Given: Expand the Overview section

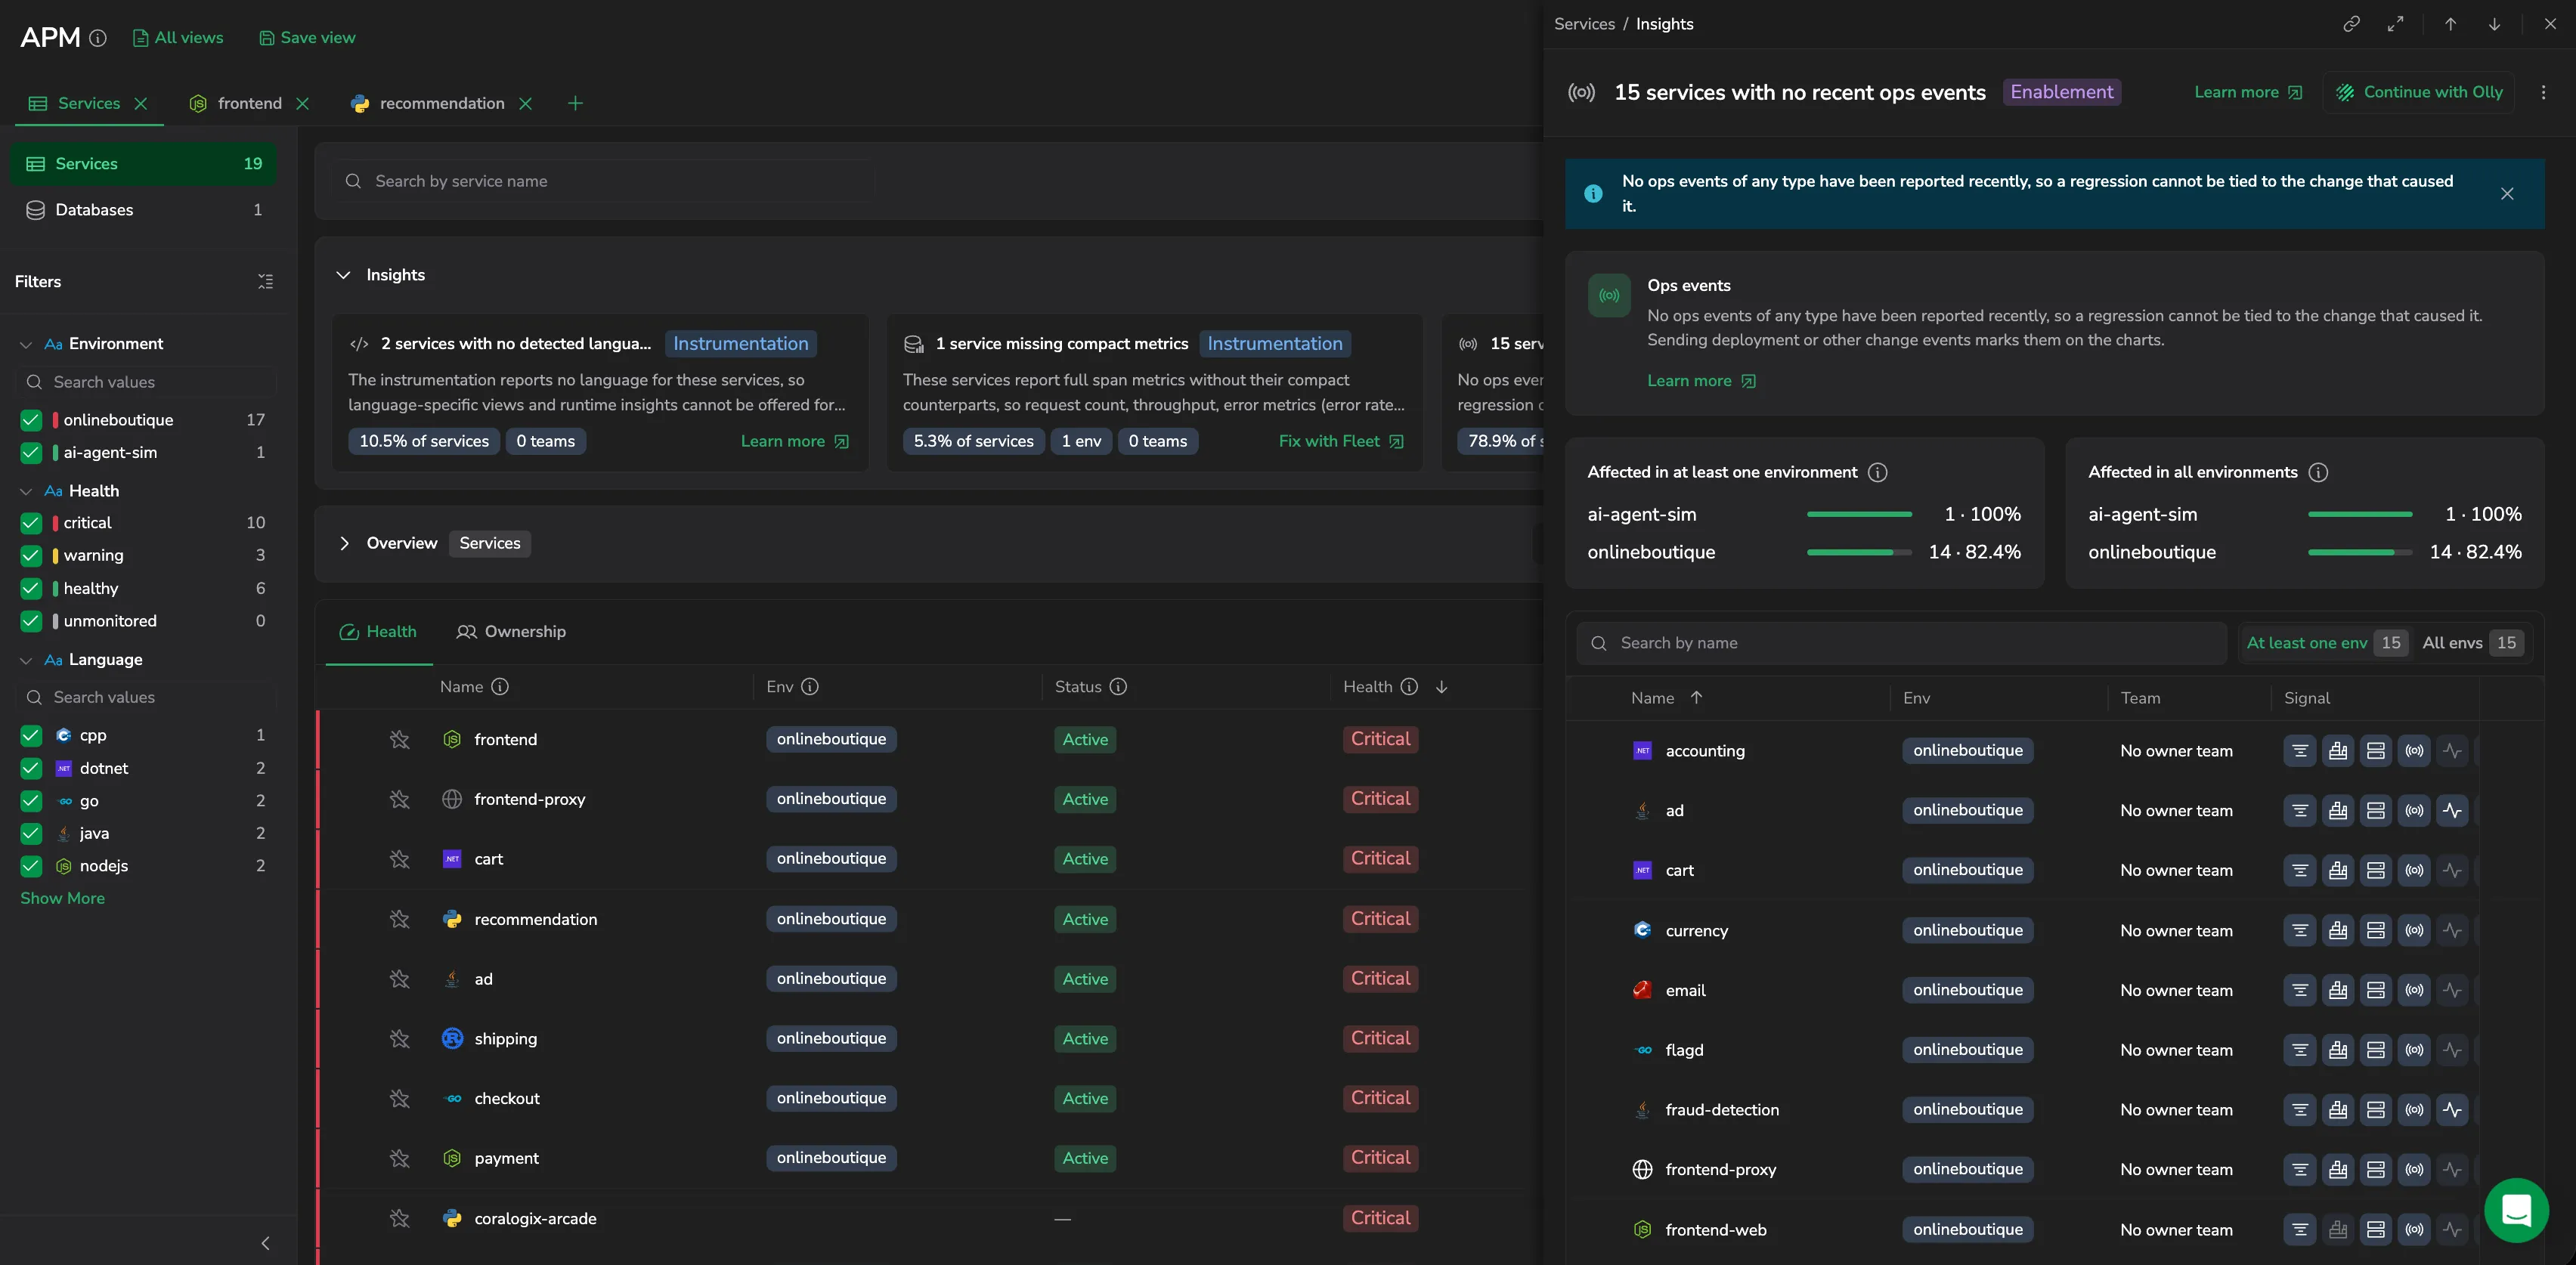Looking at the screenshot, I should click(343, 544).
